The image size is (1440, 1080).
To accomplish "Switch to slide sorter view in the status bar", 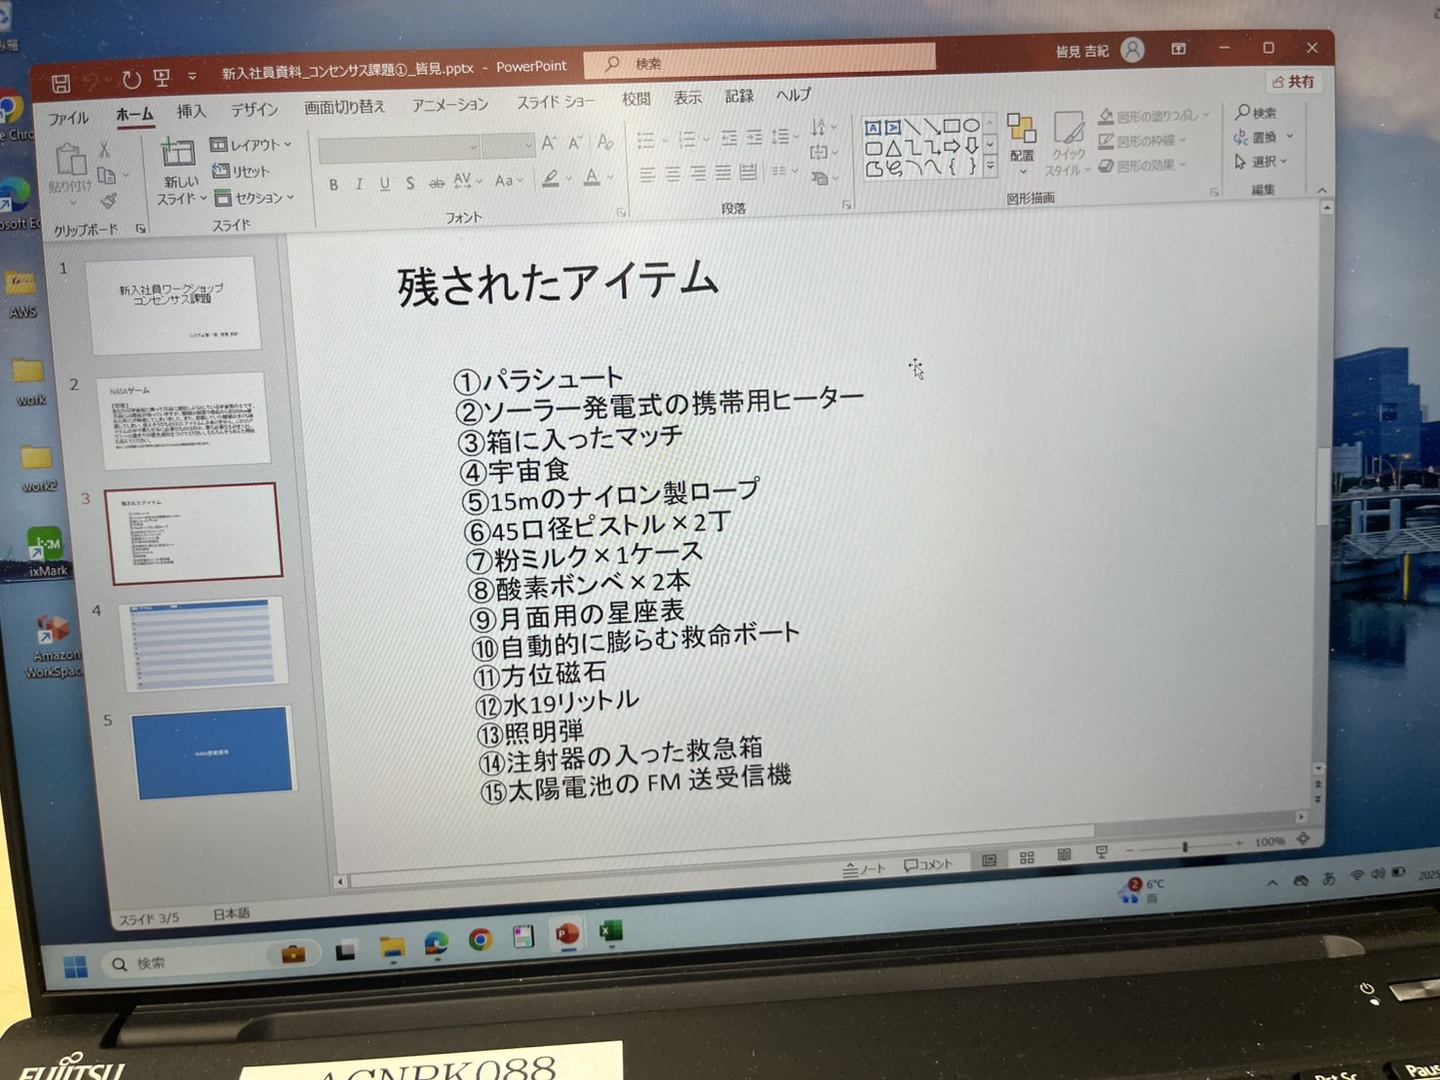I will tap(1026, 858).
